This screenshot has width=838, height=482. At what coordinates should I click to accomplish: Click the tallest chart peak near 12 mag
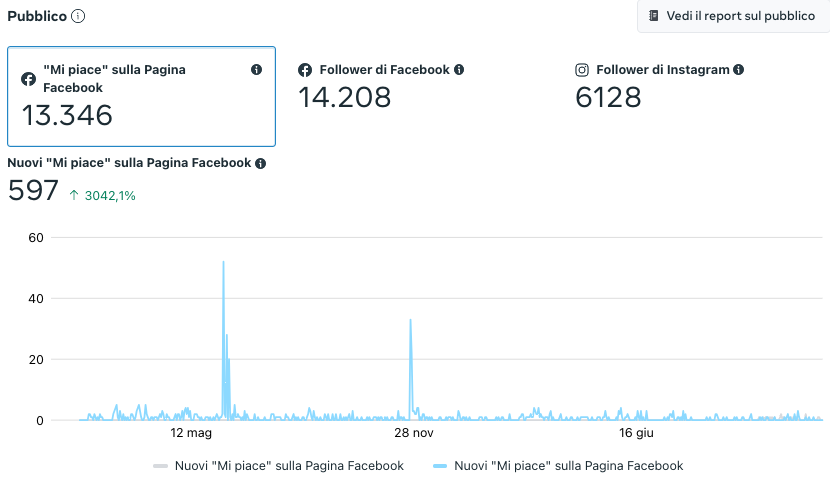click(x=223, y=263)
